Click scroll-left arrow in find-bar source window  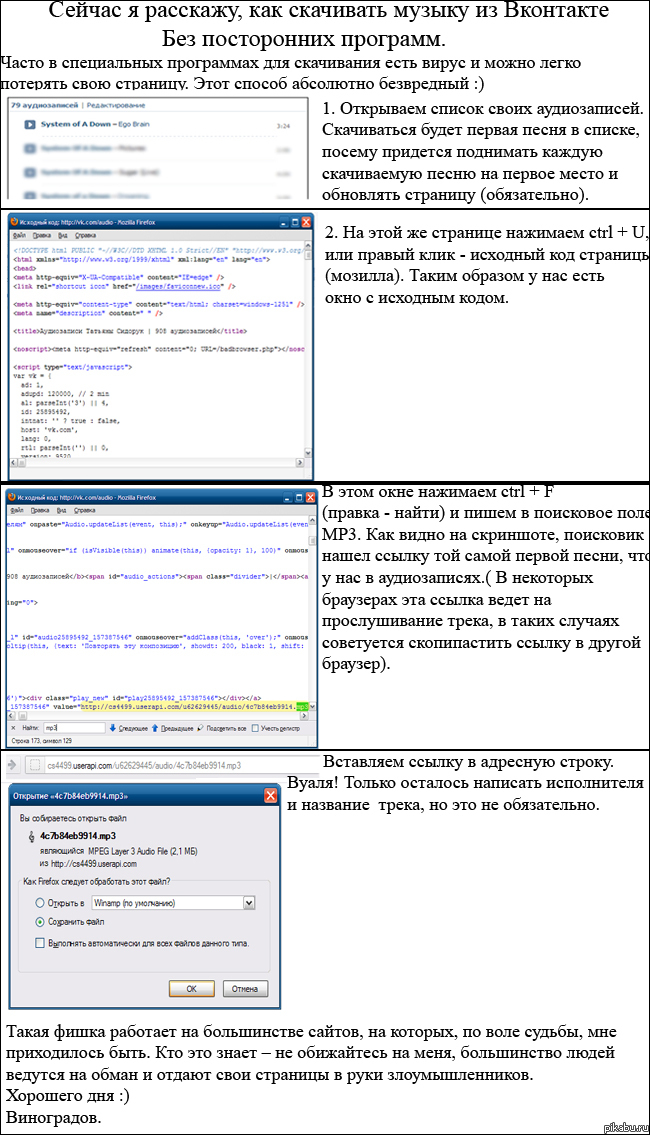click(12, 716)
